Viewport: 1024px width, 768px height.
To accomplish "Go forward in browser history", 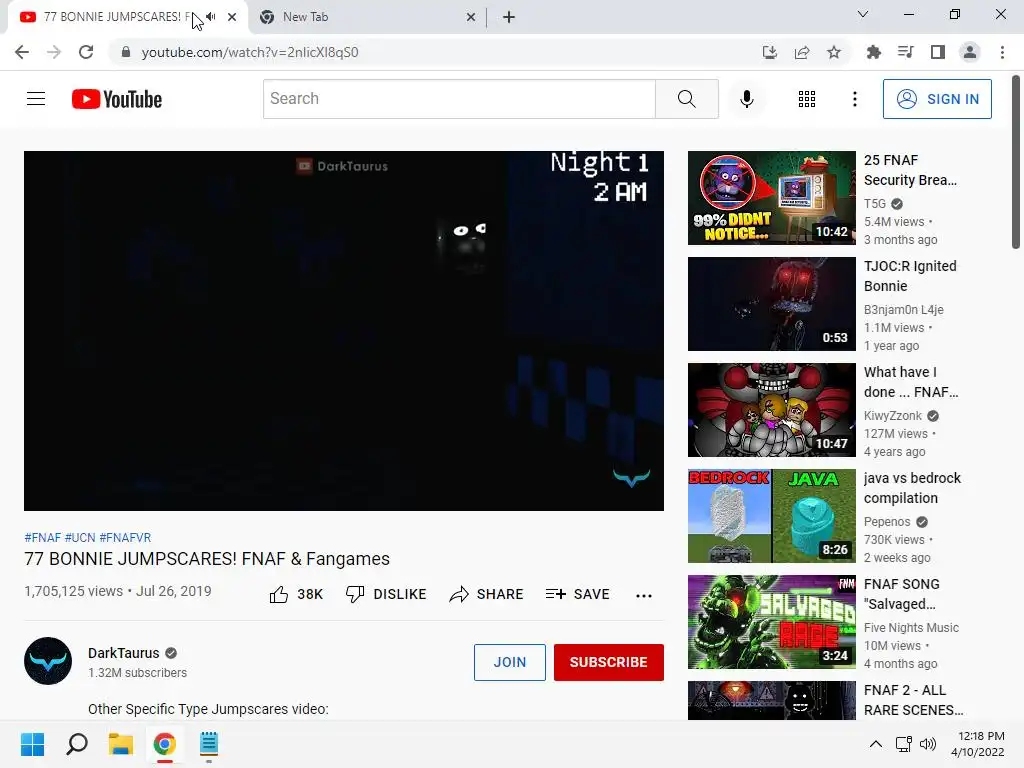I will (54, 52).
